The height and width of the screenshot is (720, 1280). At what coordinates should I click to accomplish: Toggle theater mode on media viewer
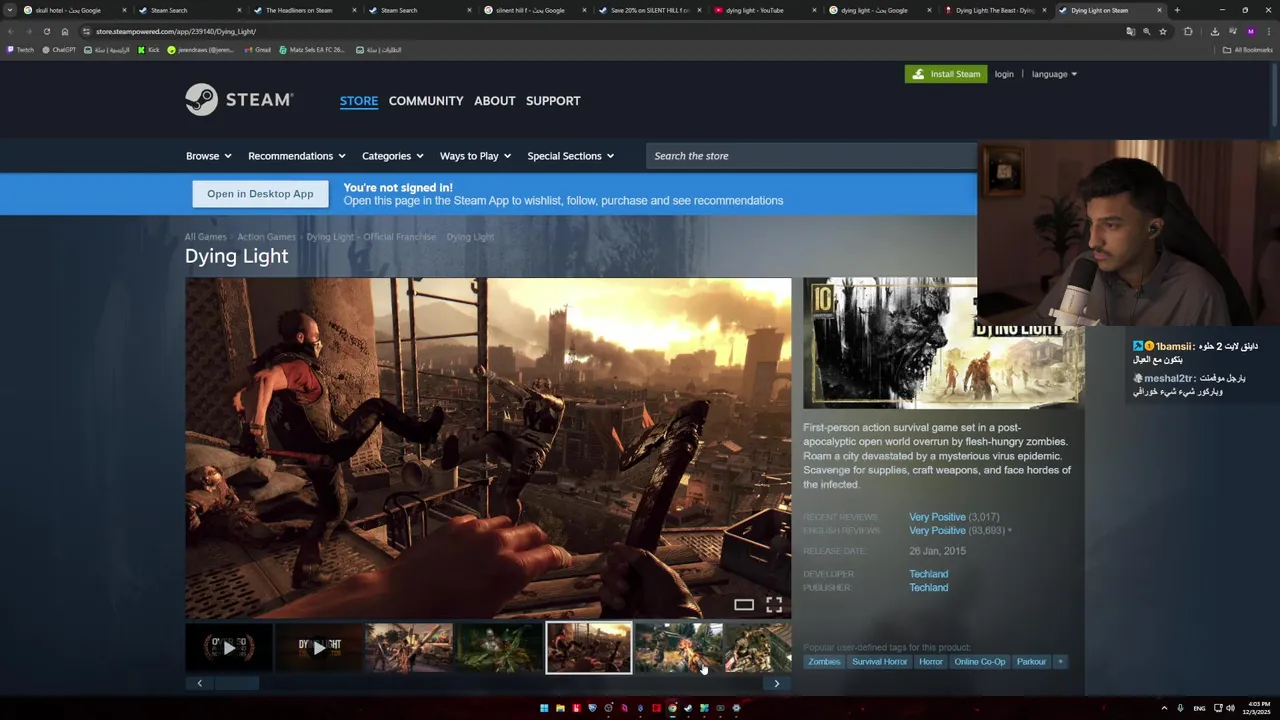click(x=744, y=604)
